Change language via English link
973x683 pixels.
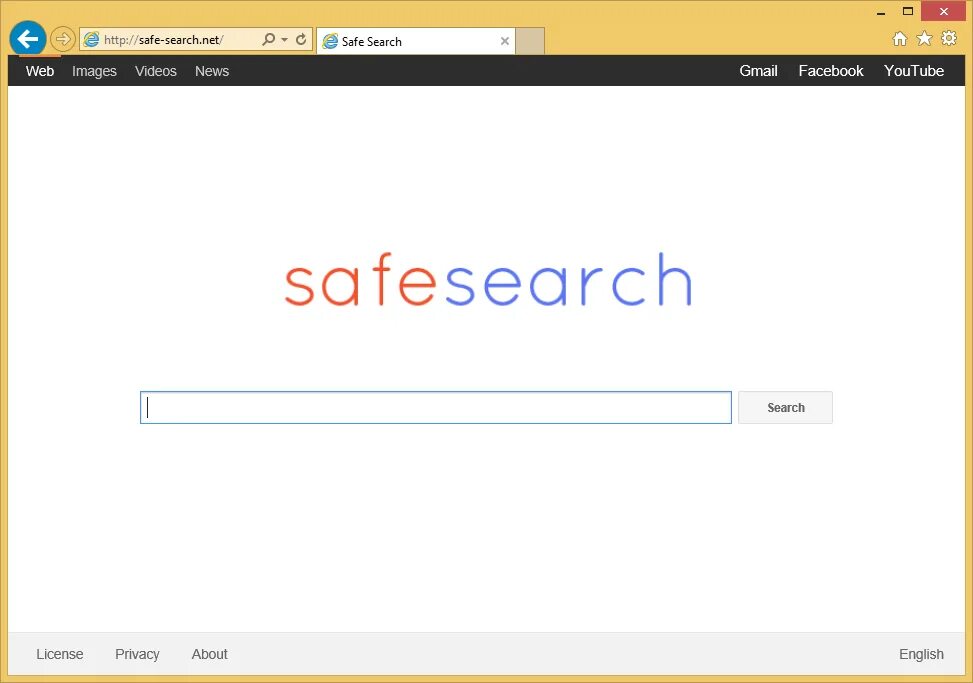921,654
